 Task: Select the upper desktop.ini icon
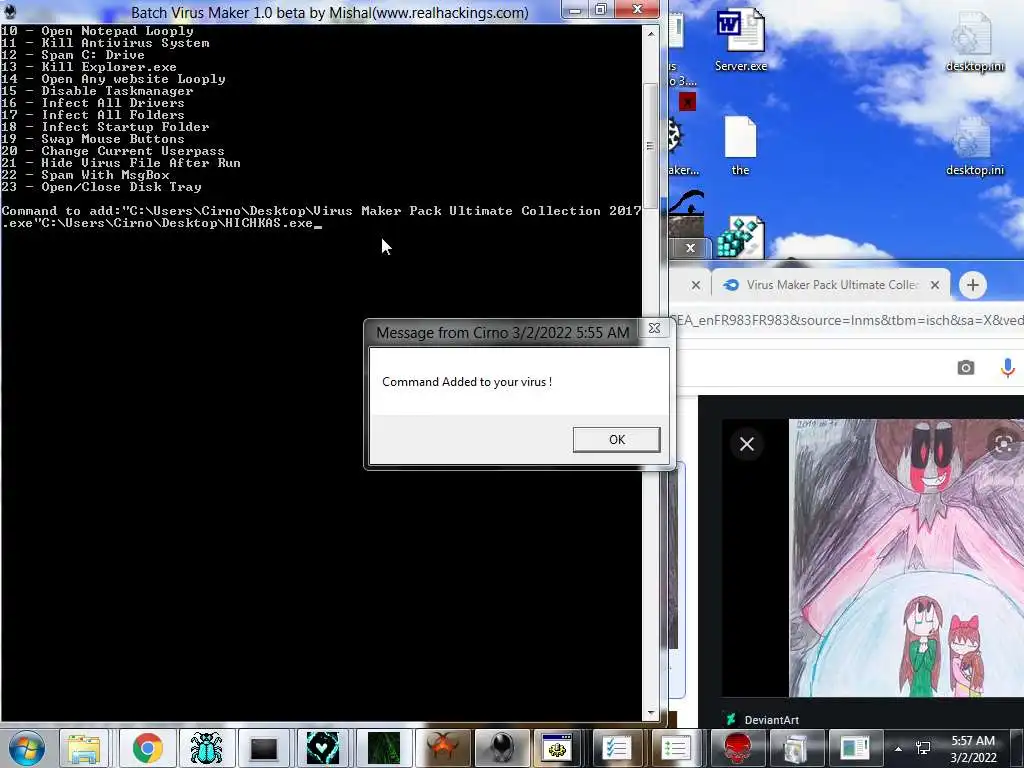coord(974,41)
